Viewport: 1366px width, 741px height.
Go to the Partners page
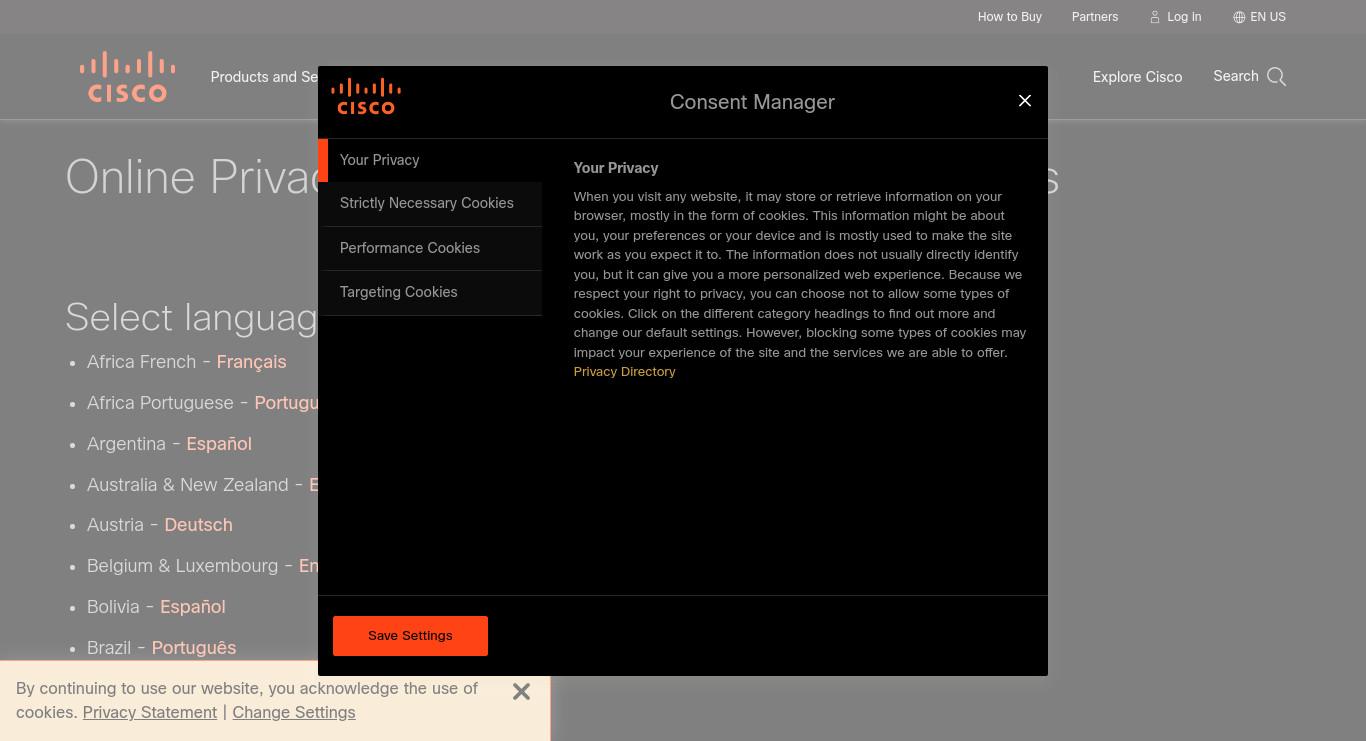(x=1095, y=17)
